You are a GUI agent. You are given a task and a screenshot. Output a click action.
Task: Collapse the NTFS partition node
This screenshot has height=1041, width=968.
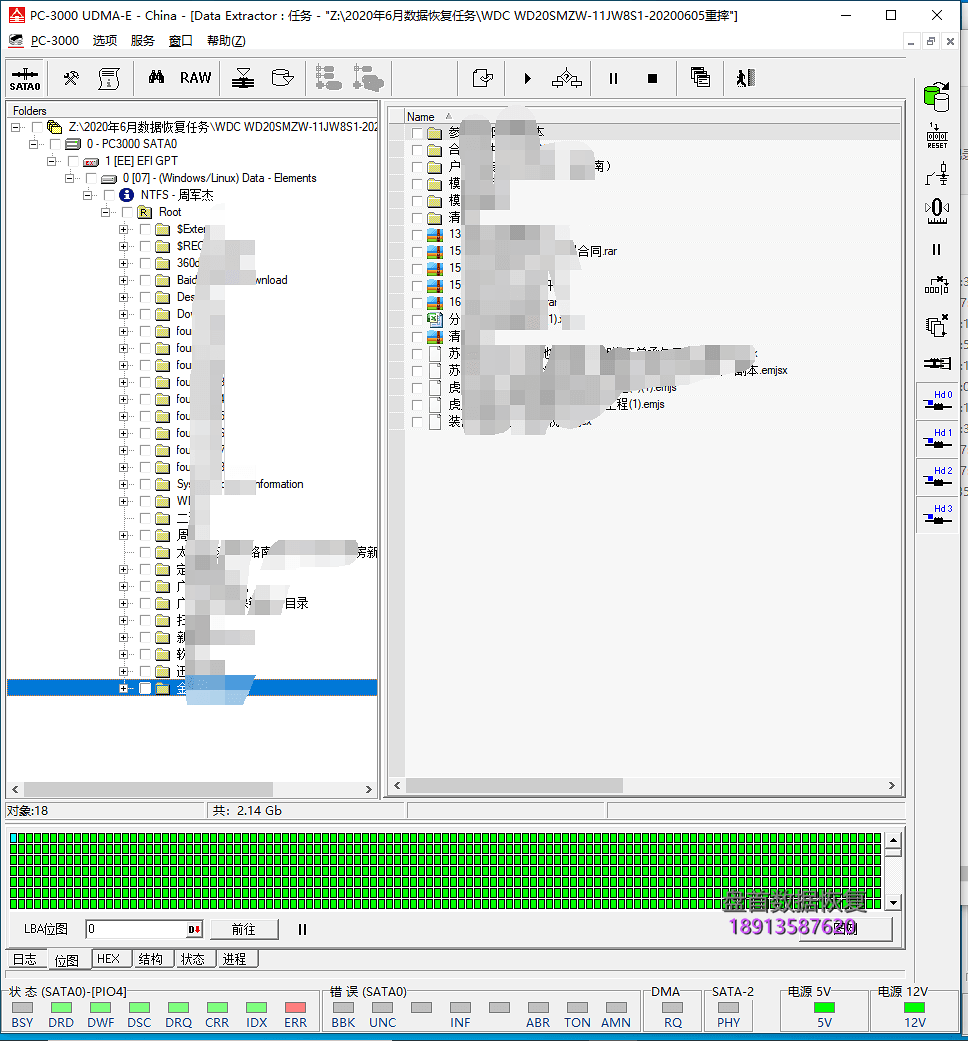87,195
